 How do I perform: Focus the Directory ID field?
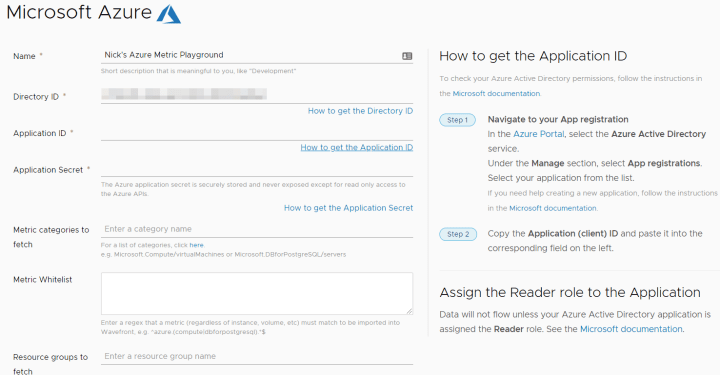257,95
